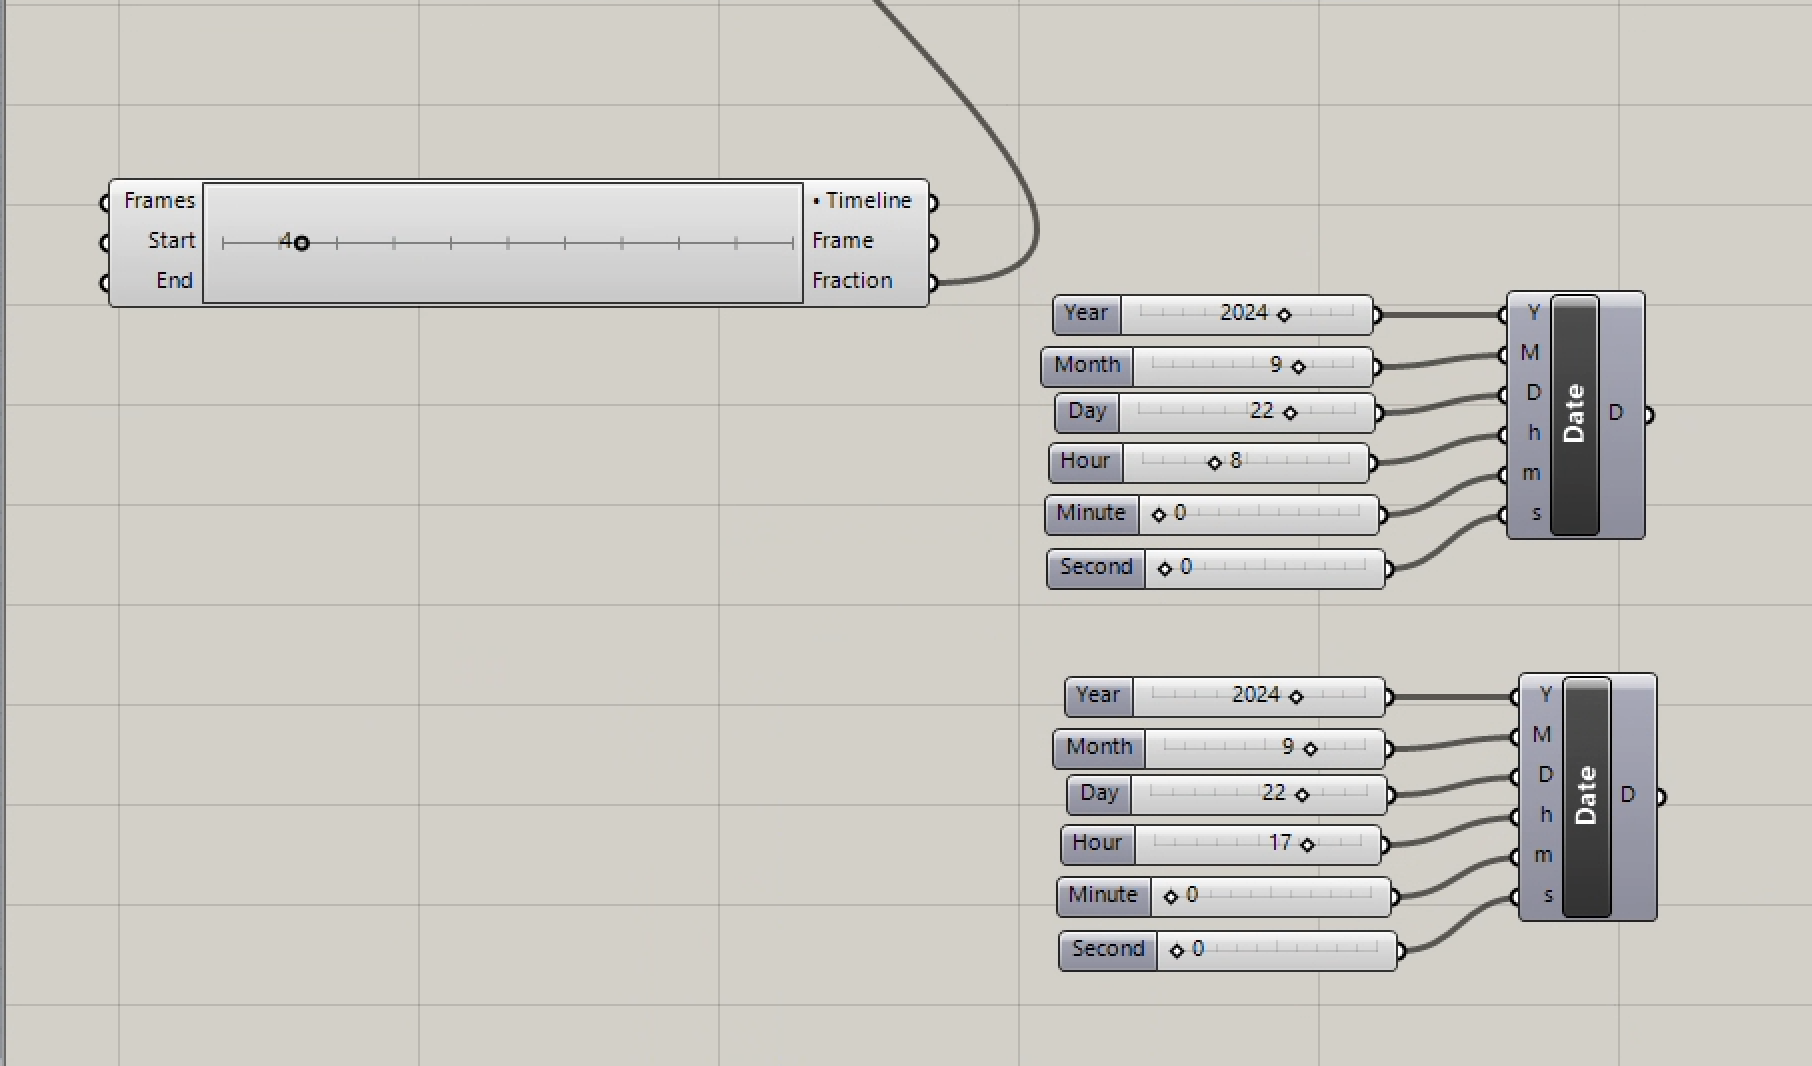This screenshot has height=1066, width=1812.
Task: Click the Second slider grip in the upper group
Action: pyautogui.click(x=1164, y=569)
